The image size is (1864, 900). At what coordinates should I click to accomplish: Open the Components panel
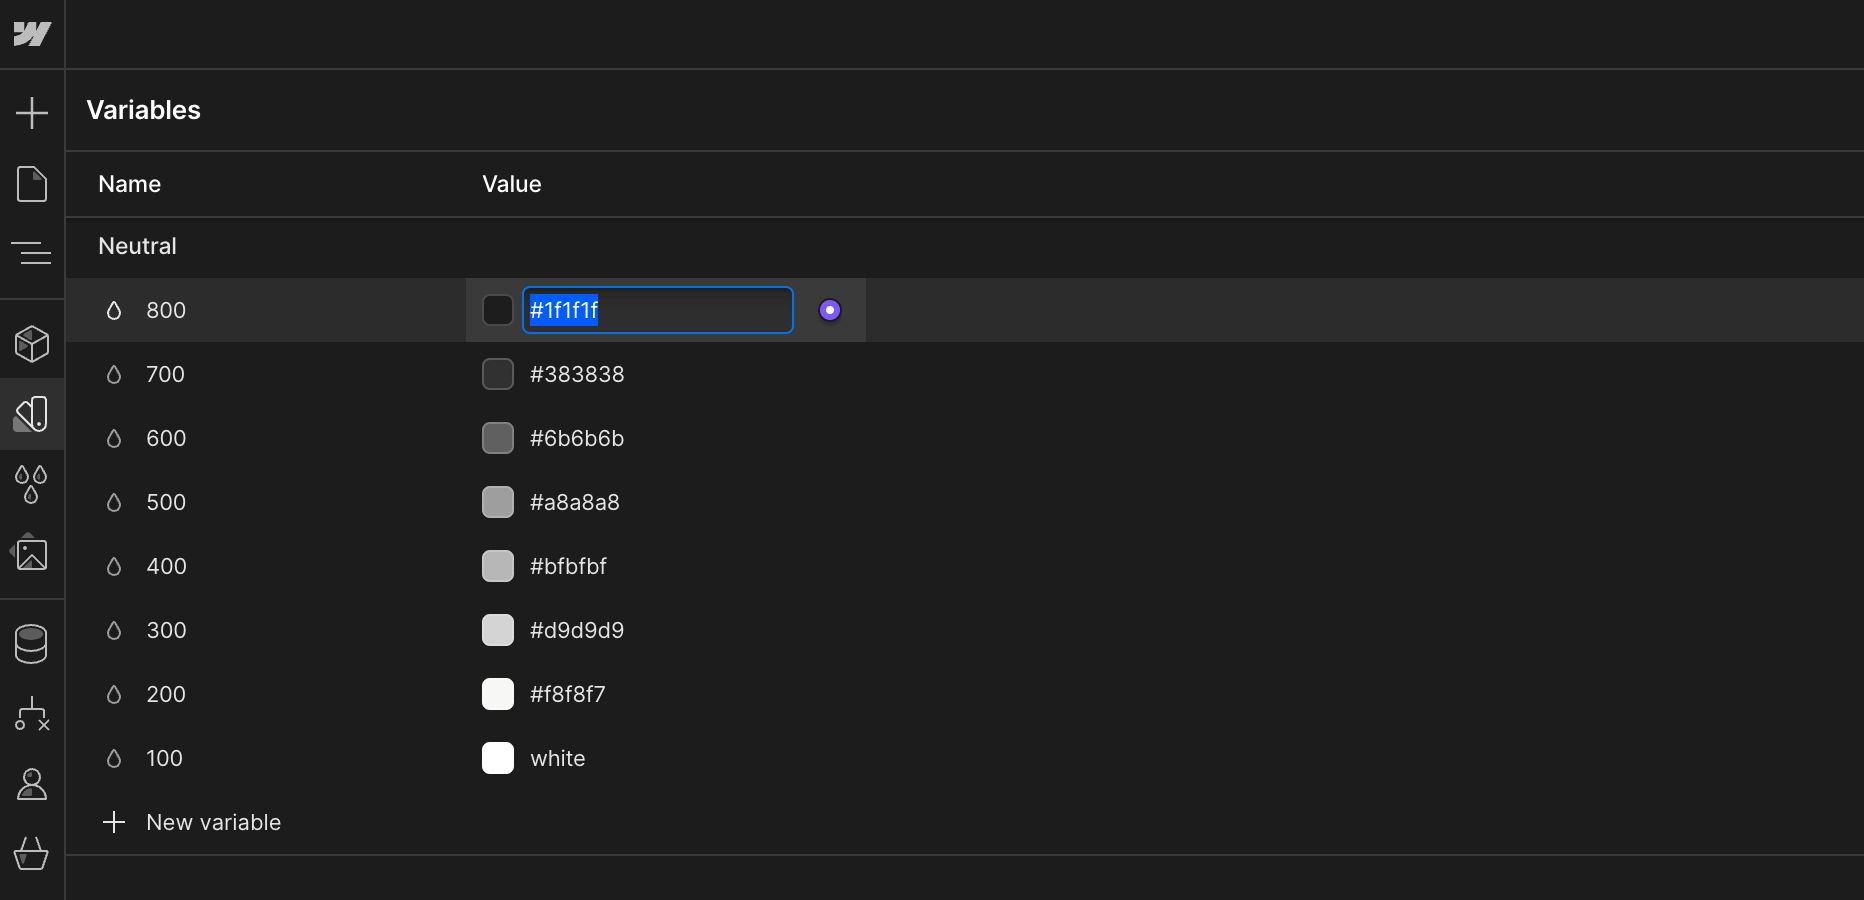coord(33,344)
